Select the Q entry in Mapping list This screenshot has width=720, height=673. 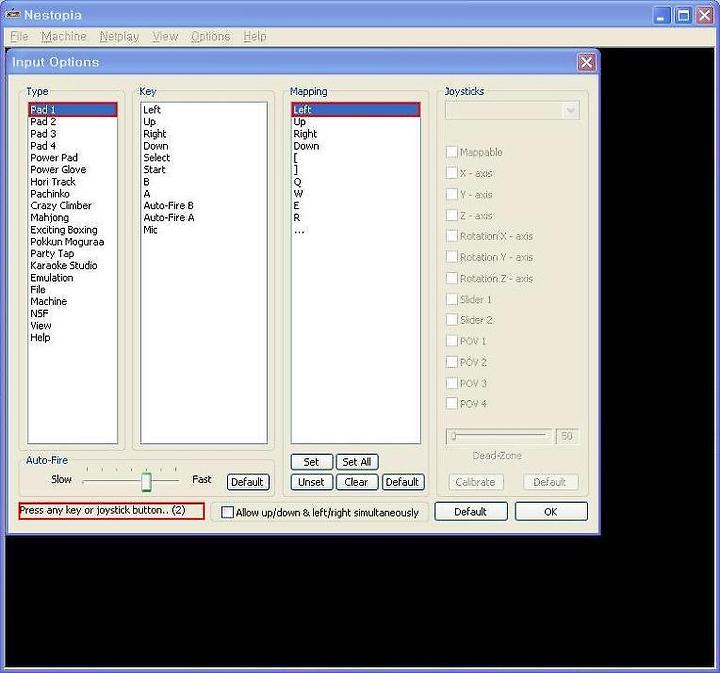pyautogui.click(x=355, y=181)
